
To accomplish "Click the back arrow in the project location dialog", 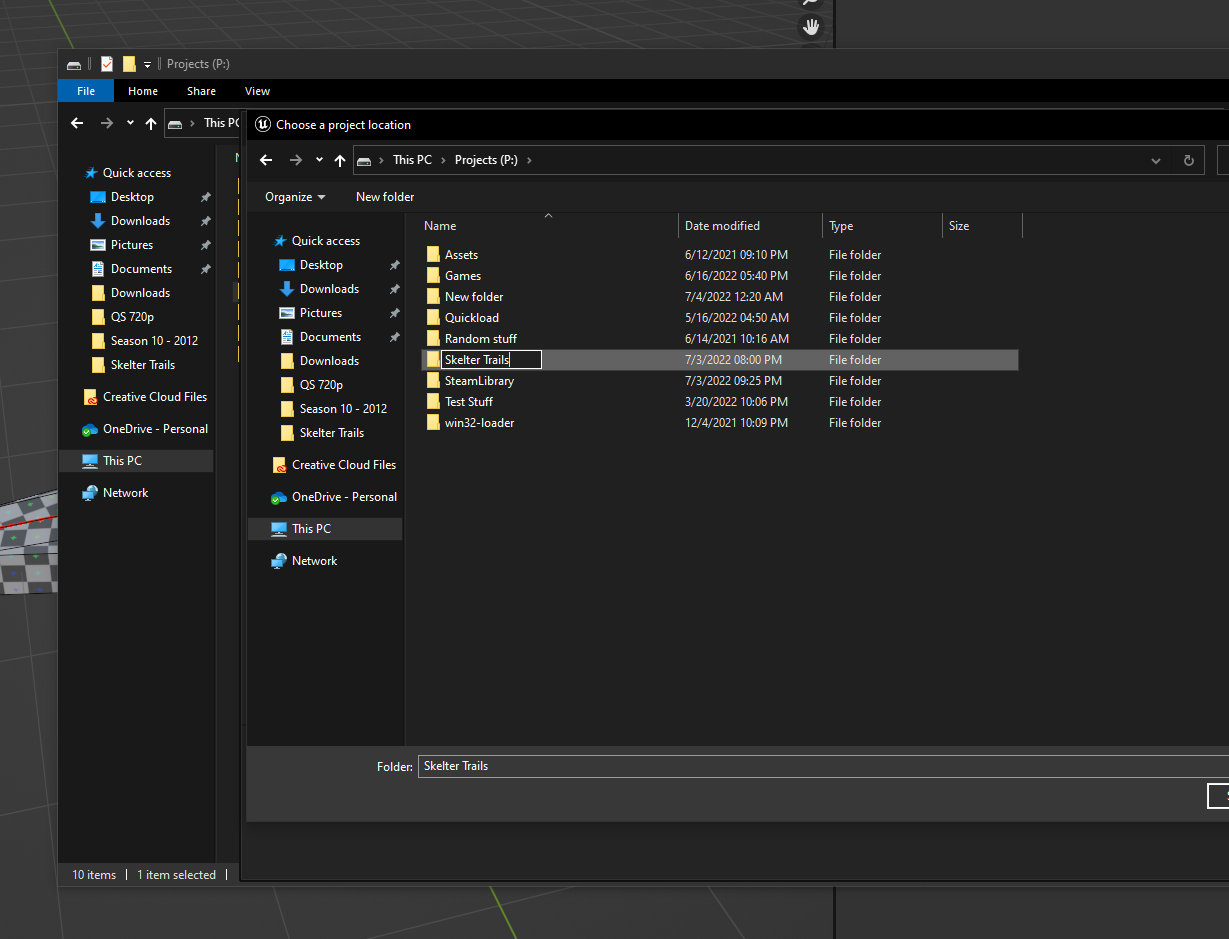I will coord(266,160).
